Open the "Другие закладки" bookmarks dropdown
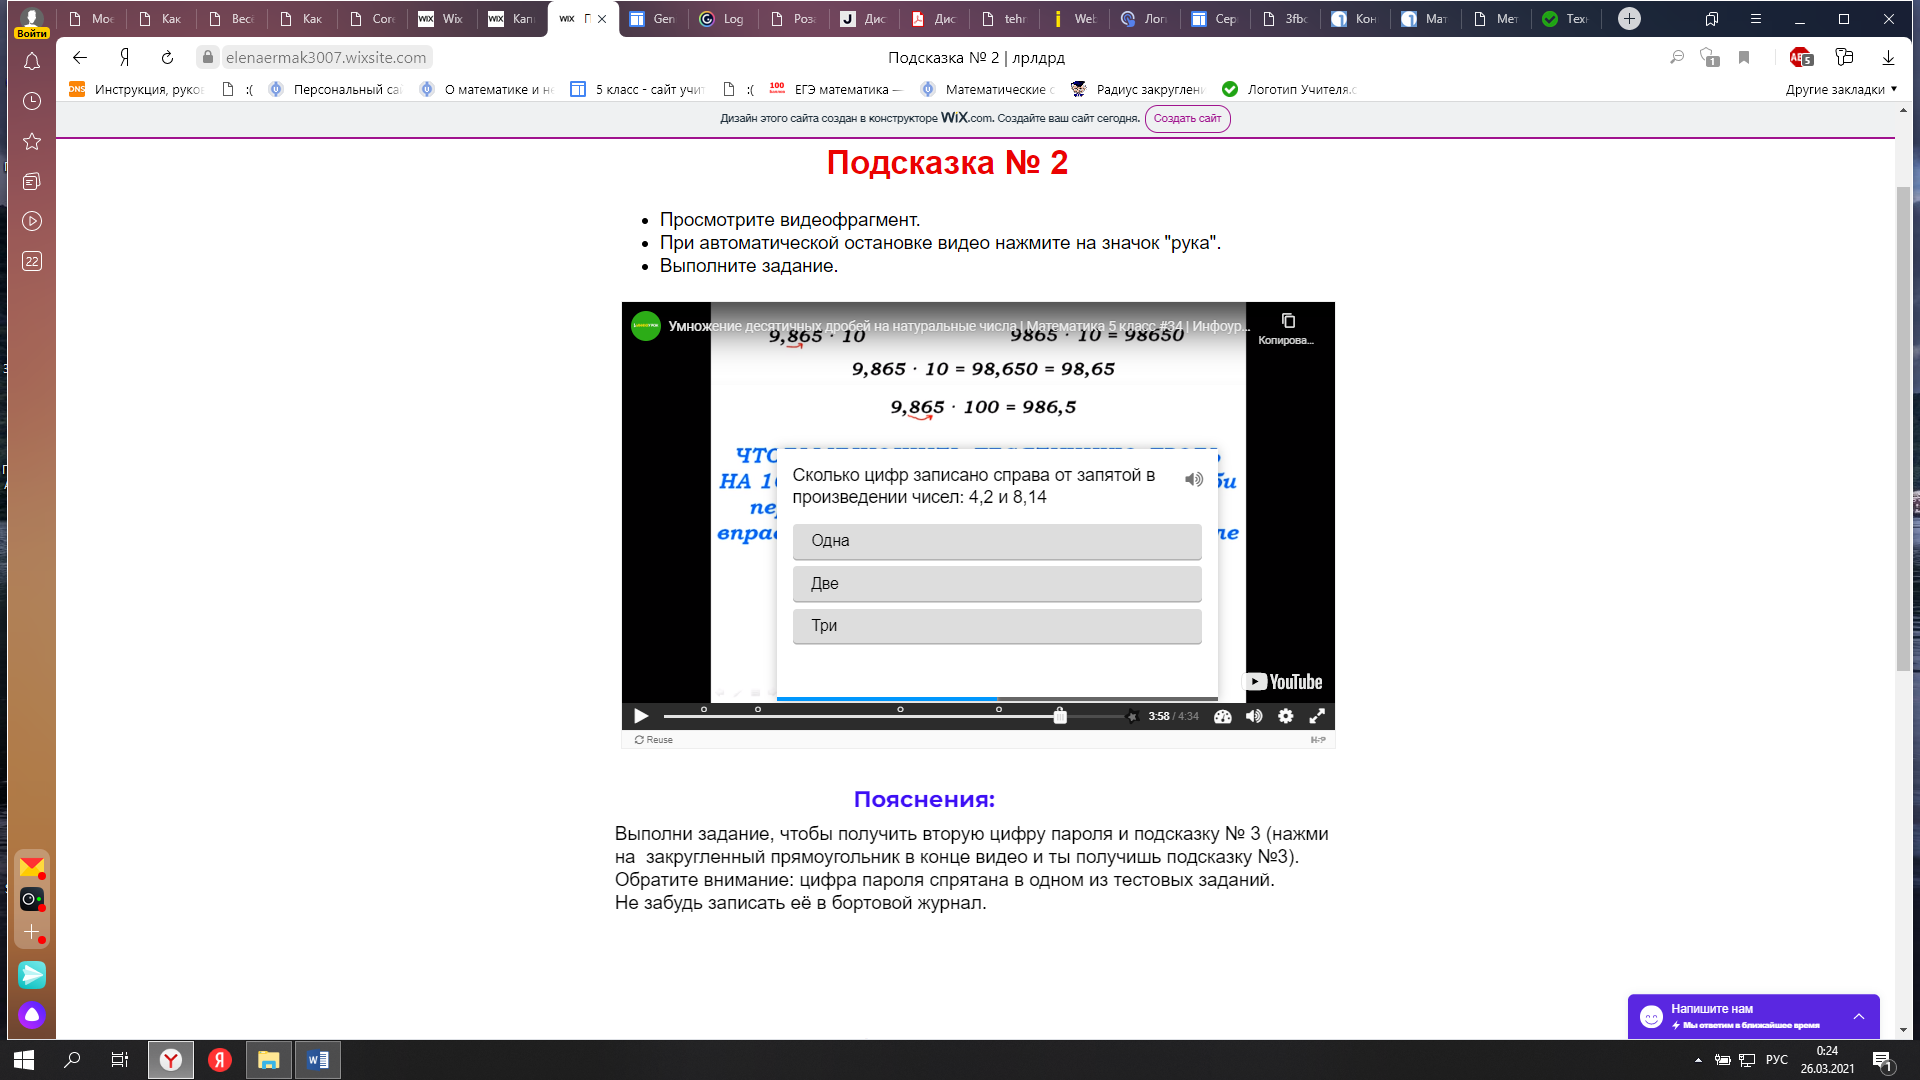Image resolution: width=1920 pixels, height=1080 pixels. pyautogui.click(x=1841, y=90)
